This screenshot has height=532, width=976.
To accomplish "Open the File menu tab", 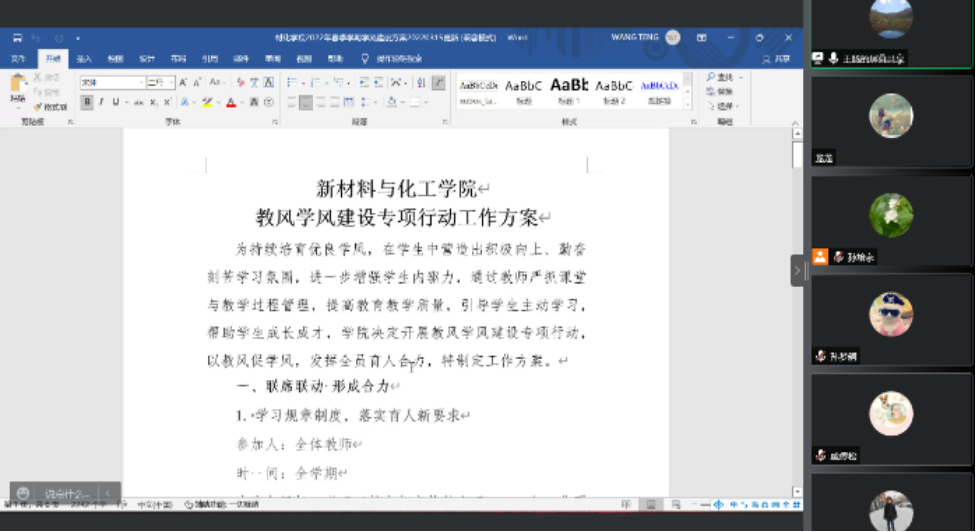I will pos(18,59).
